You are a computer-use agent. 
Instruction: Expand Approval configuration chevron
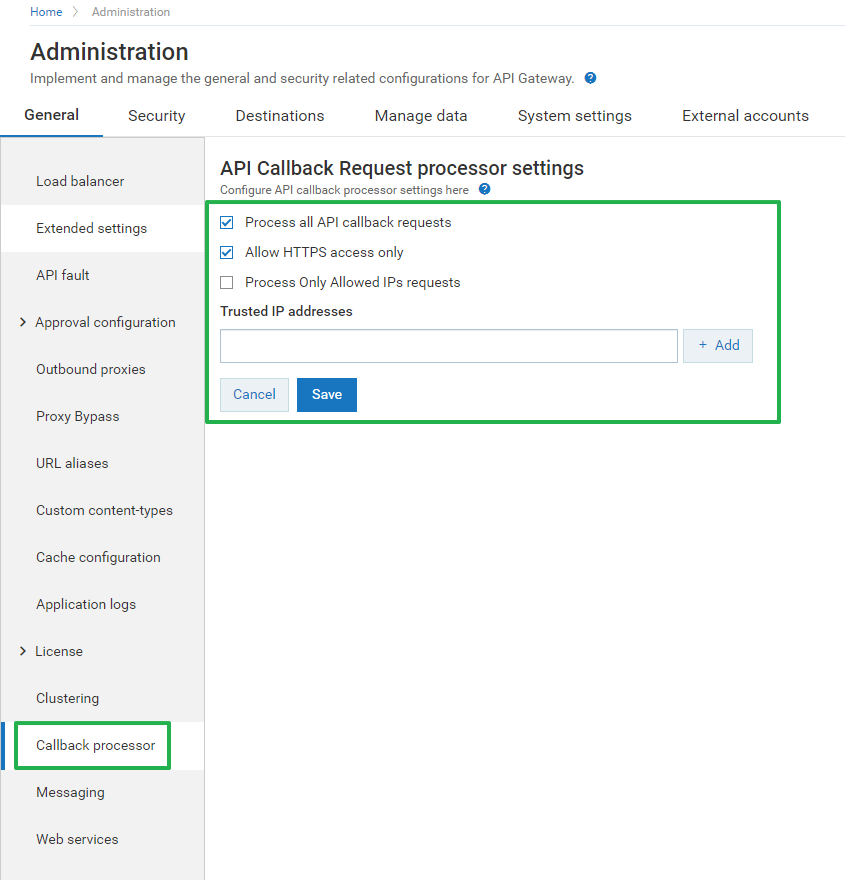coord(23,322)
